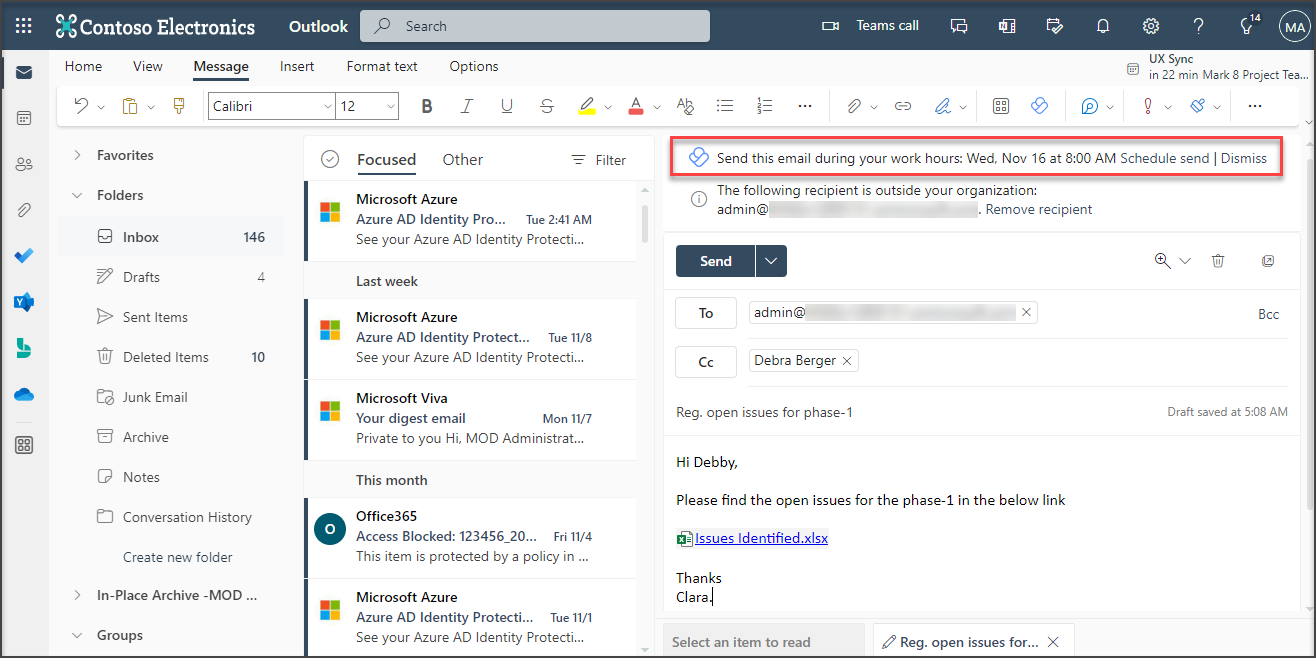Select the Other inbox tab

[462, 159]
